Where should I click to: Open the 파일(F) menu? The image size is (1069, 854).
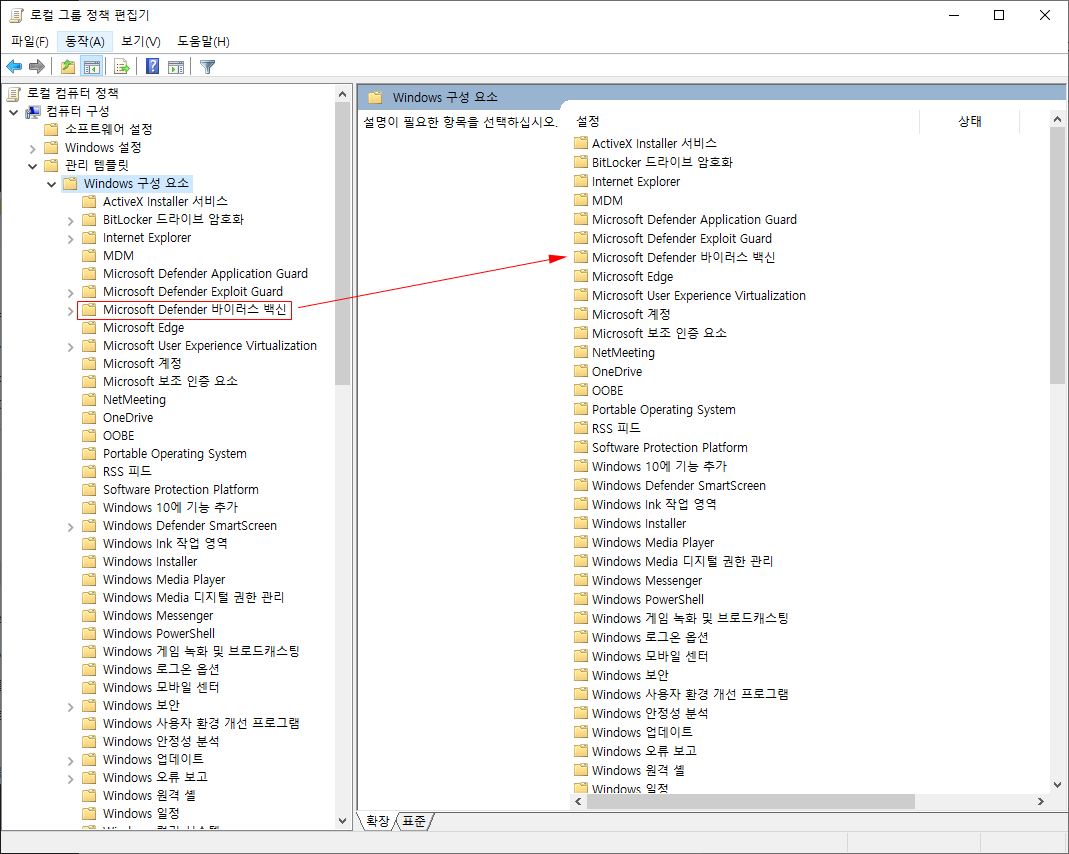tap(30, 42)
